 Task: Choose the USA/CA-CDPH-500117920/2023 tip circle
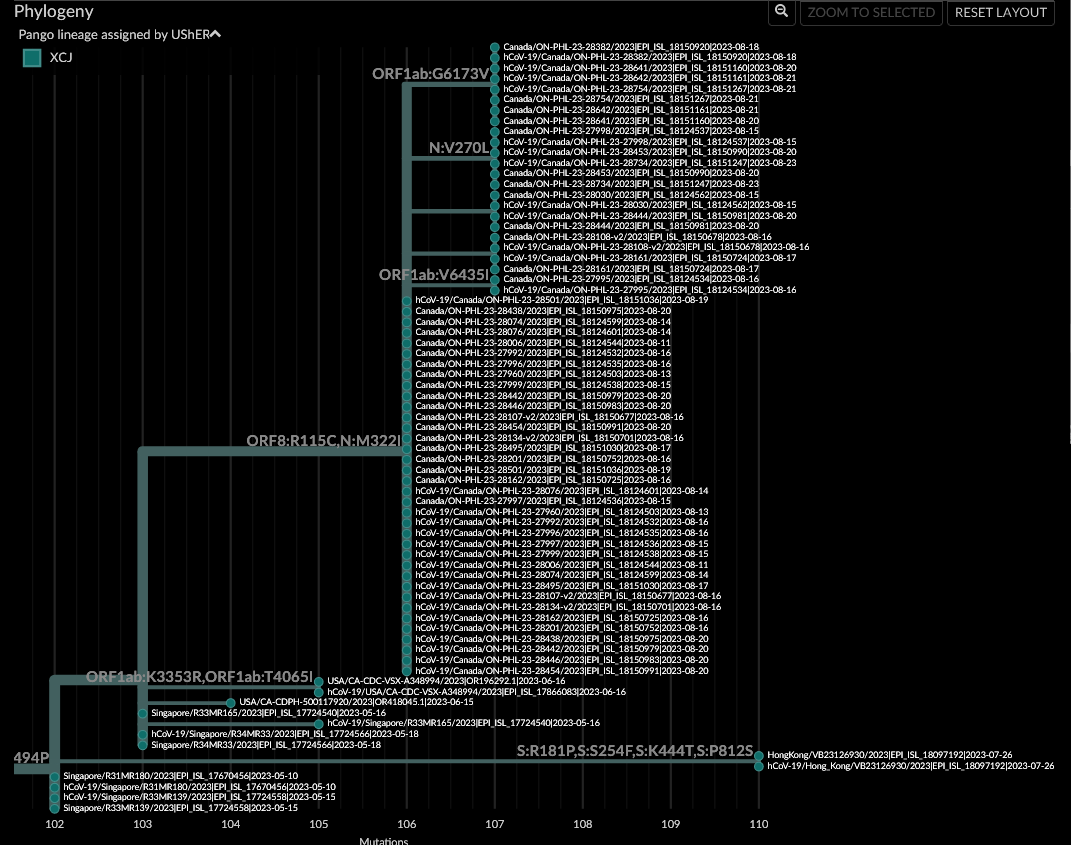pos(231,703)
